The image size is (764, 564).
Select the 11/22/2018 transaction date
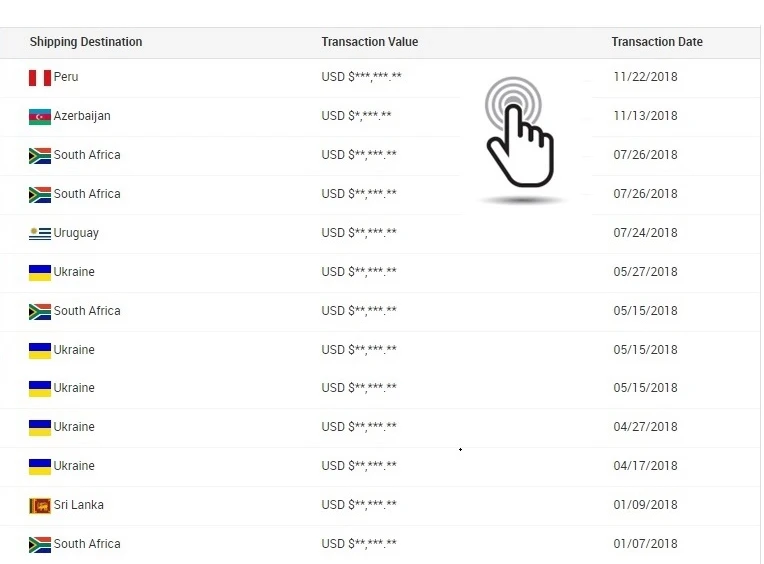pyautogui.click(x=645, y=77)
